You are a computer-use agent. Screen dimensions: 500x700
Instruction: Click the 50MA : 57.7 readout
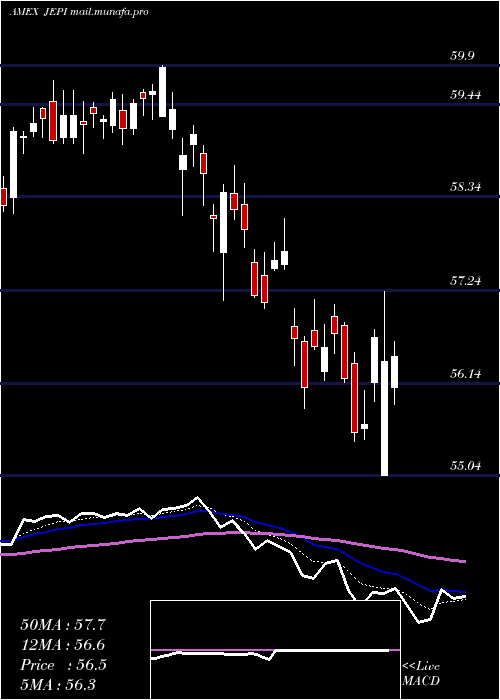pos(63,625)
